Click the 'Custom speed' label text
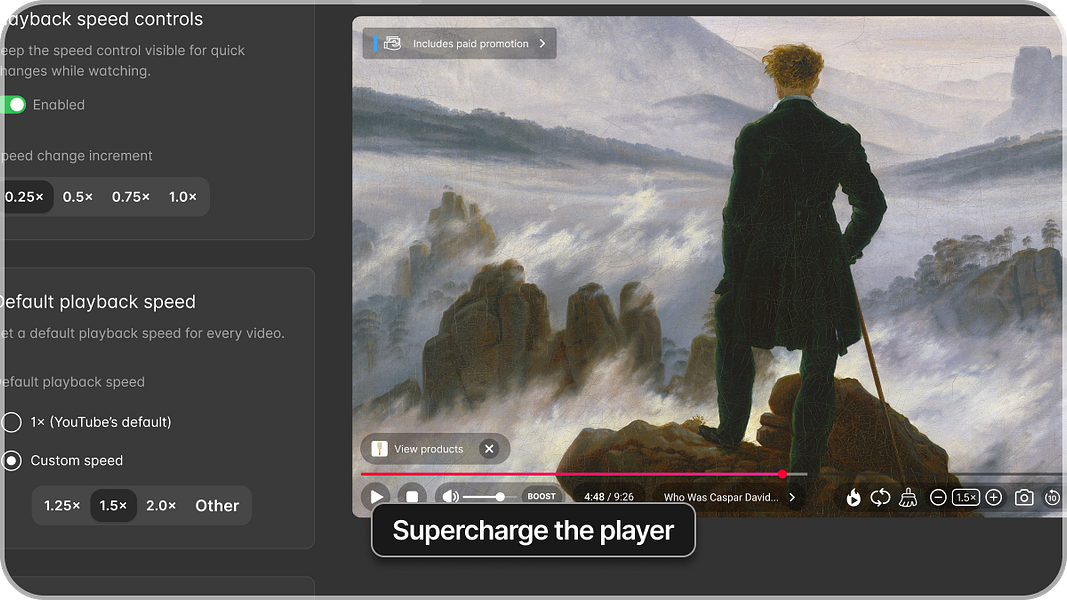 (x=77, y=461)
